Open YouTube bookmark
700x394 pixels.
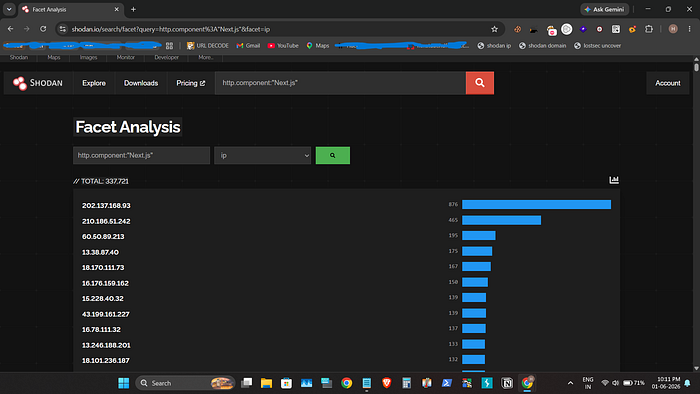click(283, 46)
